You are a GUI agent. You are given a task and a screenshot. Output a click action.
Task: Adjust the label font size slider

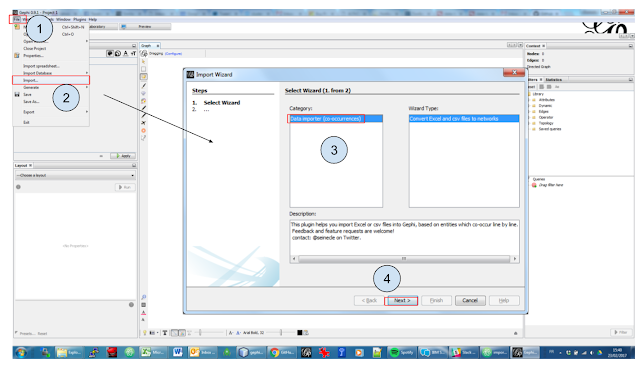[x=280, y=333]
